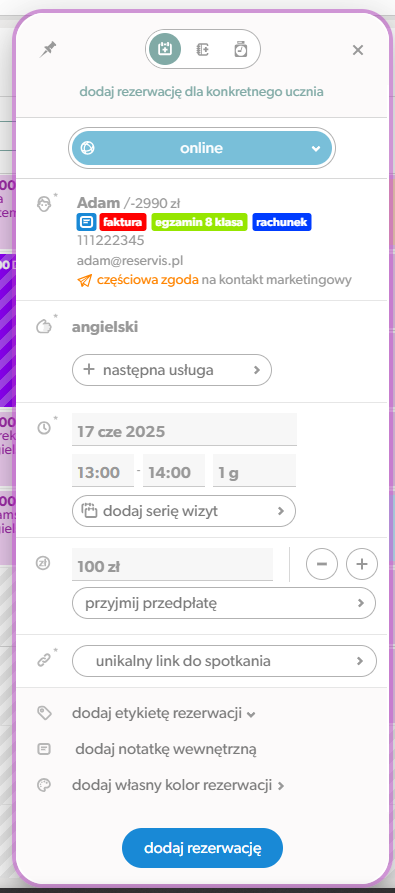Image resolution: width=395 pixels, height=893 pixels.
Task: Click the blue note icon beside faktura
Action: coord(87,222)
